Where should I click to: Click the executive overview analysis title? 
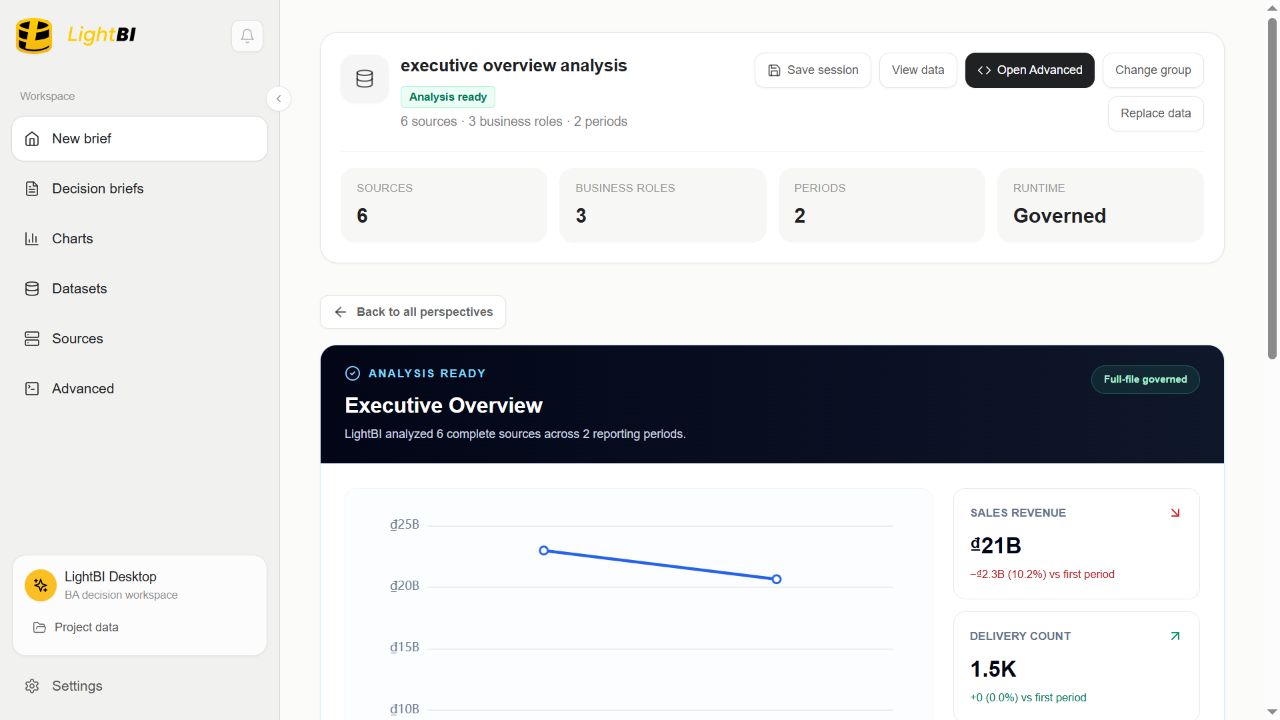point(514,65)
